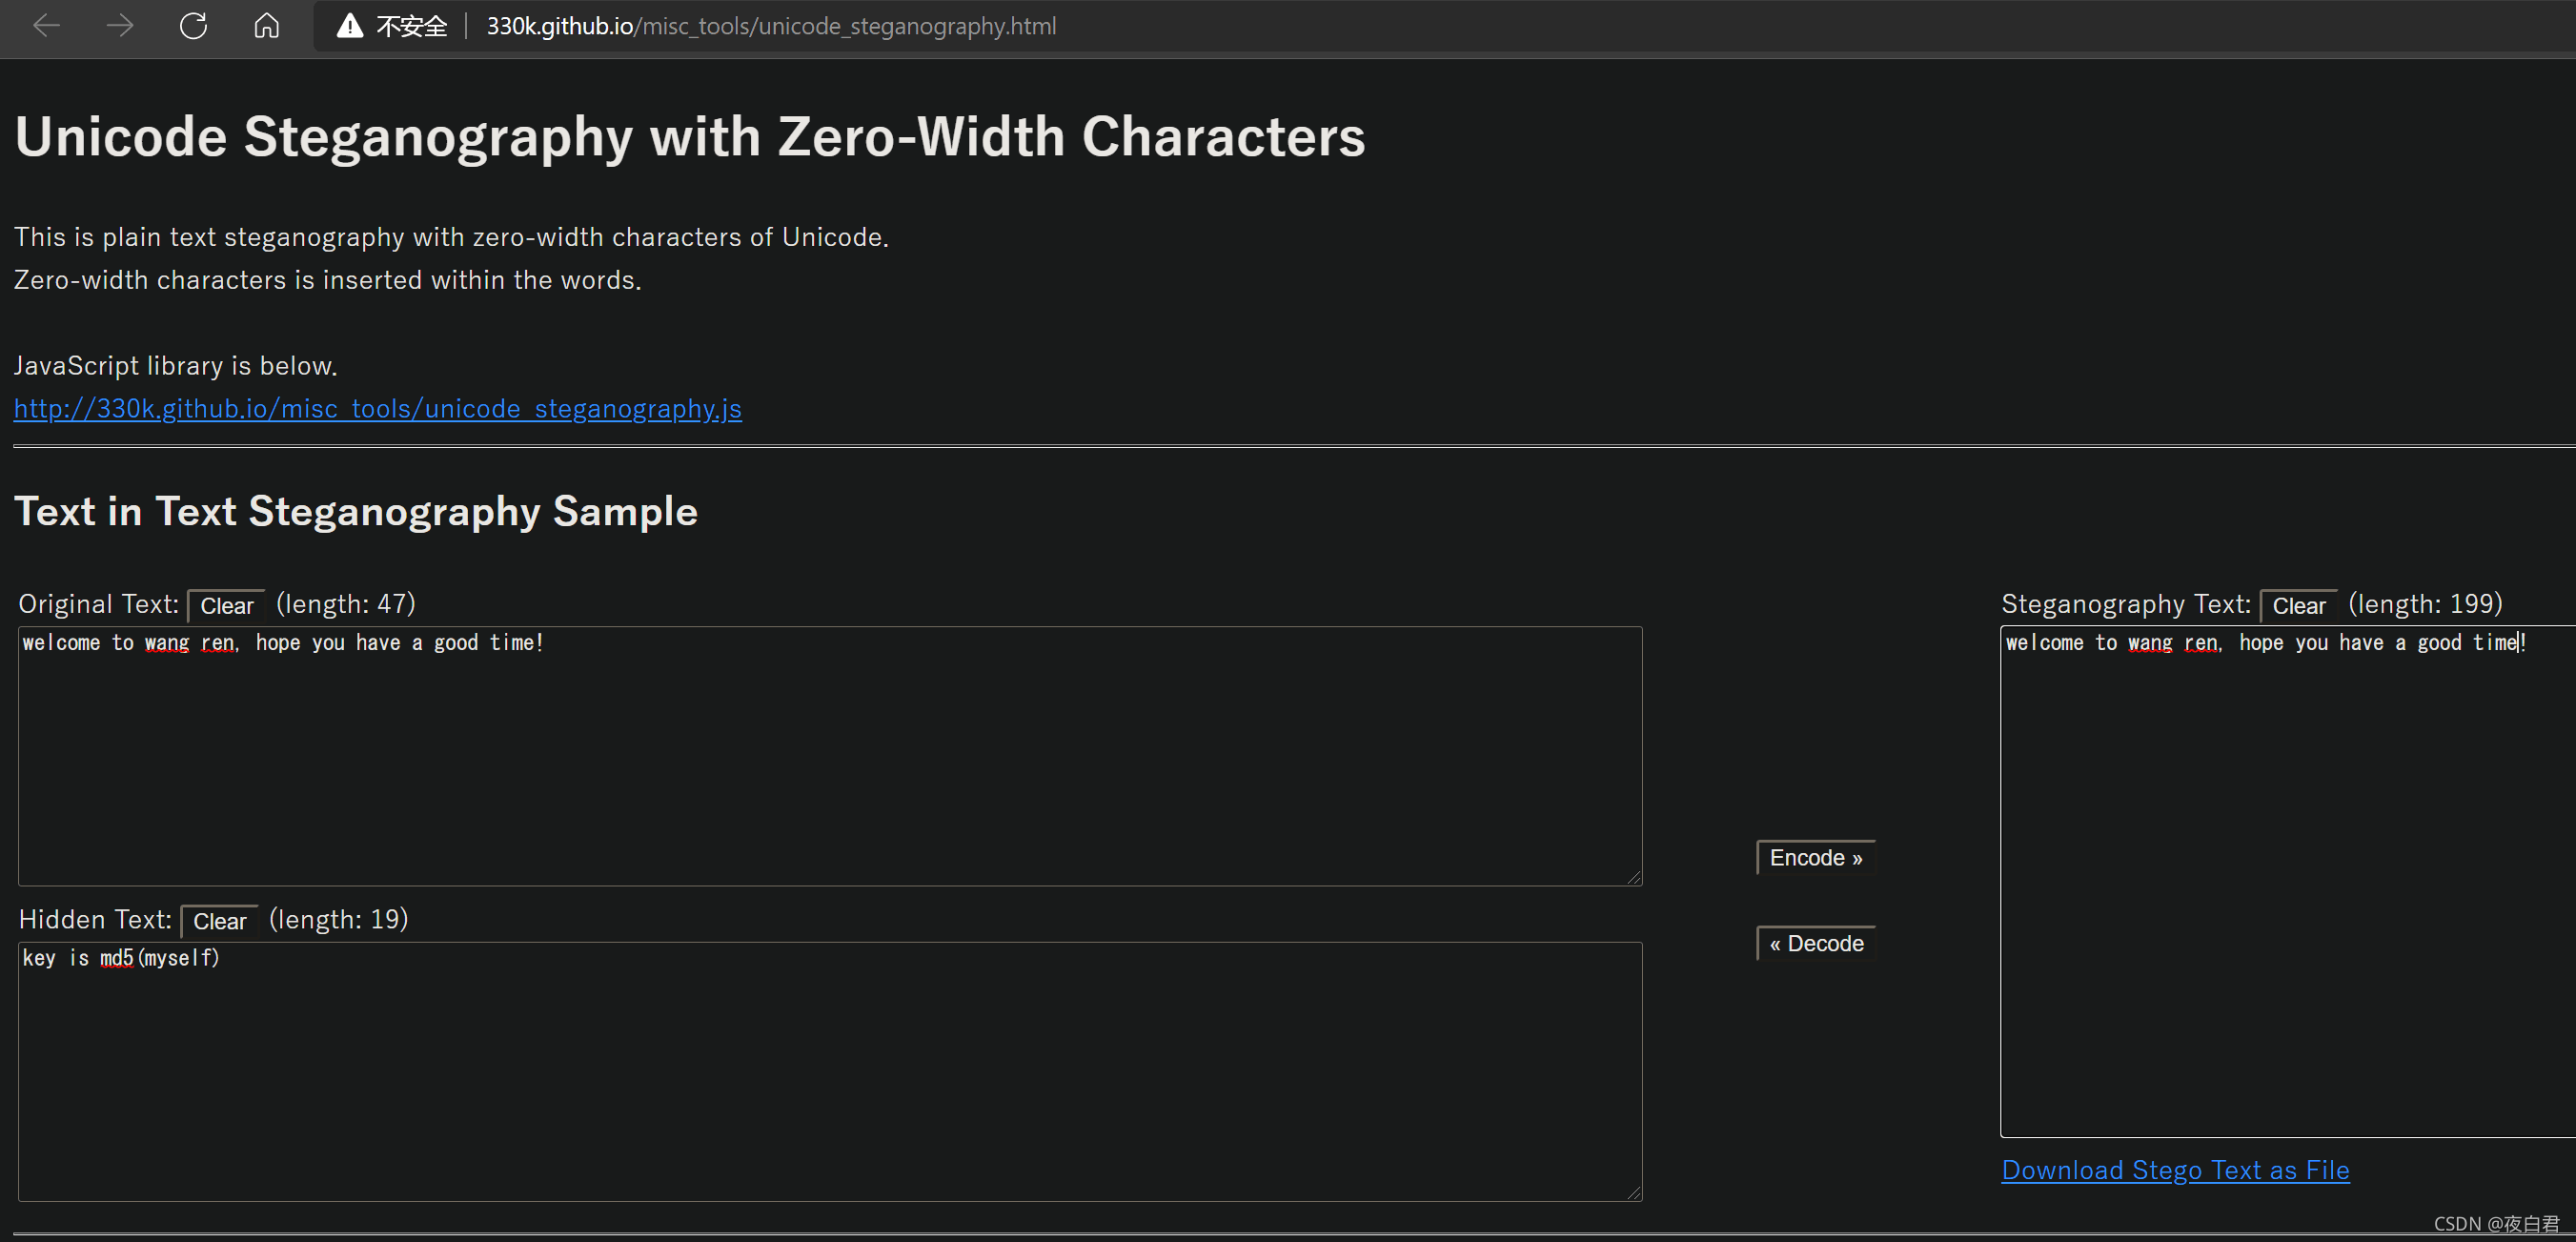Open the browser home page icon
Screen dimensions: 2576x1242
266,26
